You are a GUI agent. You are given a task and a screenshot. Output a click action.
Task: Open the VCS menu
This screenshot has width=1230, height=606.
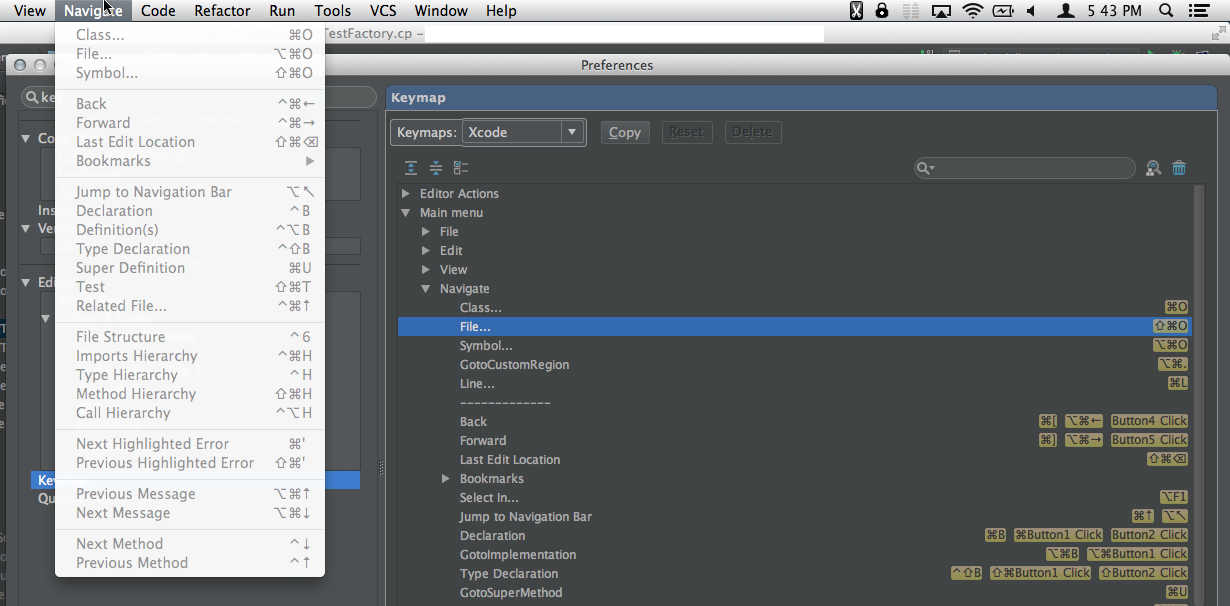click(x=383, y=11)
